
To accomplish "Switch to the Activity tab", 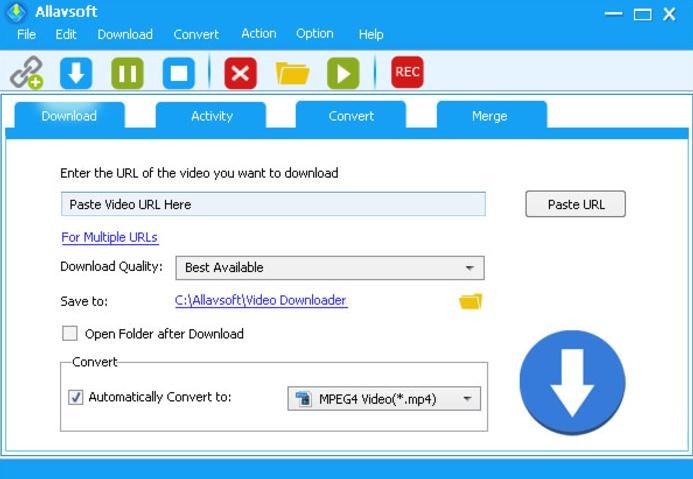I will click(x=211, y=116).
